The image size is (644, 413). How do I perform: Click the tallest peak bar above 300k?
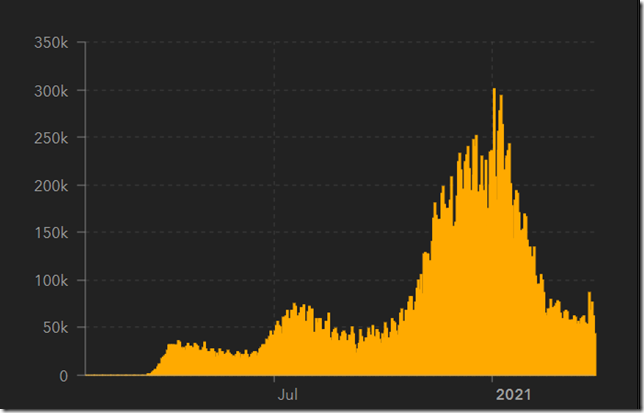494,232
